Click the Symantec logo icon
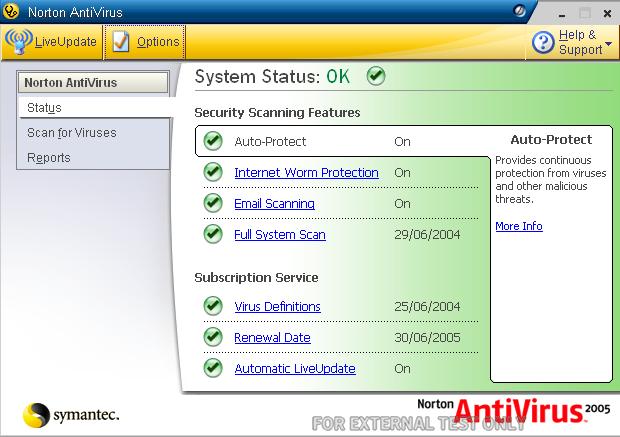Screen dimensions: 620x437 click(x=36, y=415)
